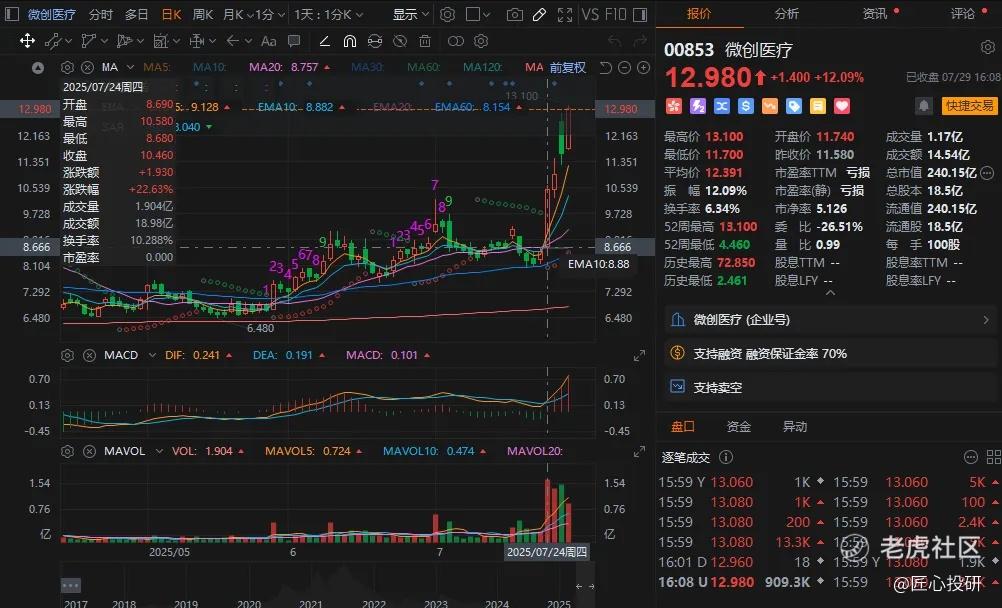Redo the drawing action
1002x608 pixels.
[640, 41]
